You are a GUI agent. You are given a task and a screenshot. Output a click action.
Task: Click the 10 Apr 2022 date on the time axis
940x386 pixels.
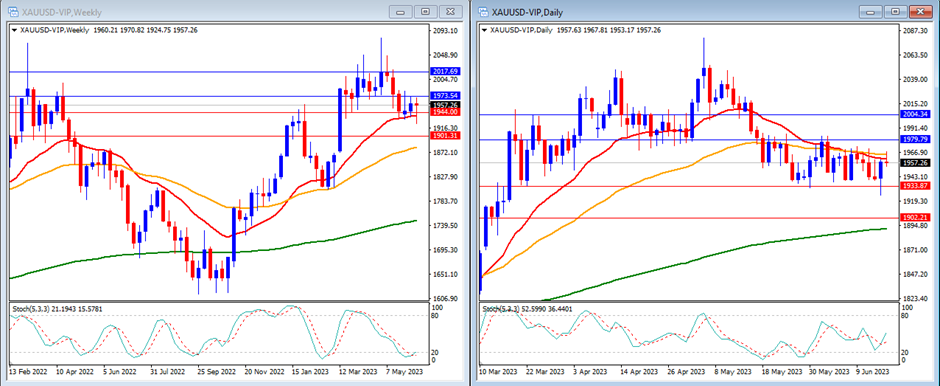point(74,371)
